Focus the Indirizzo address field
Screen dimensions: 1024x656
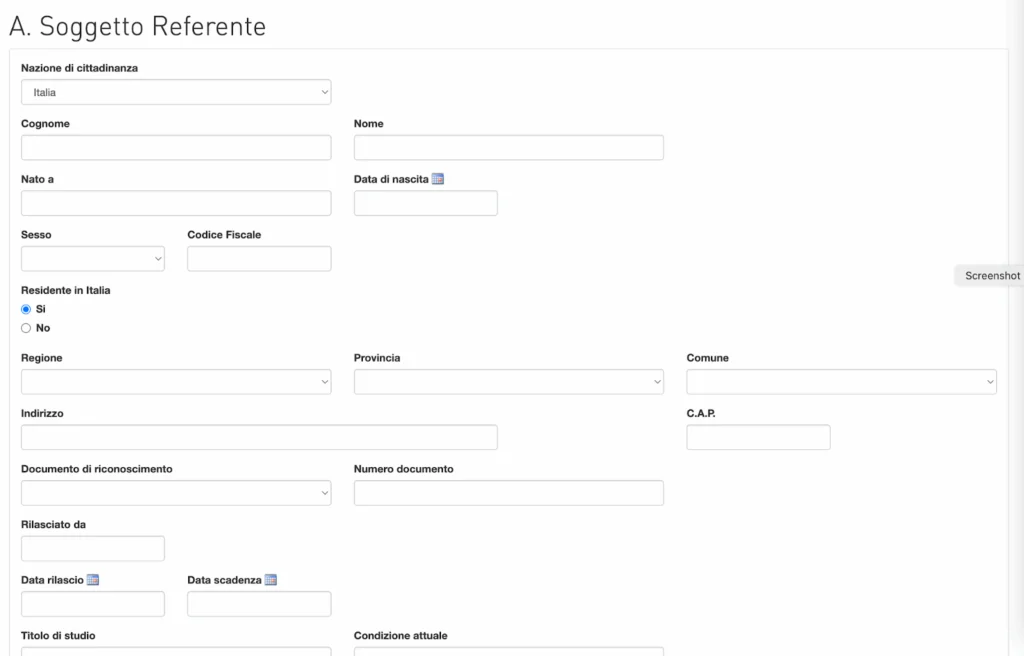[x=259, y=437]
